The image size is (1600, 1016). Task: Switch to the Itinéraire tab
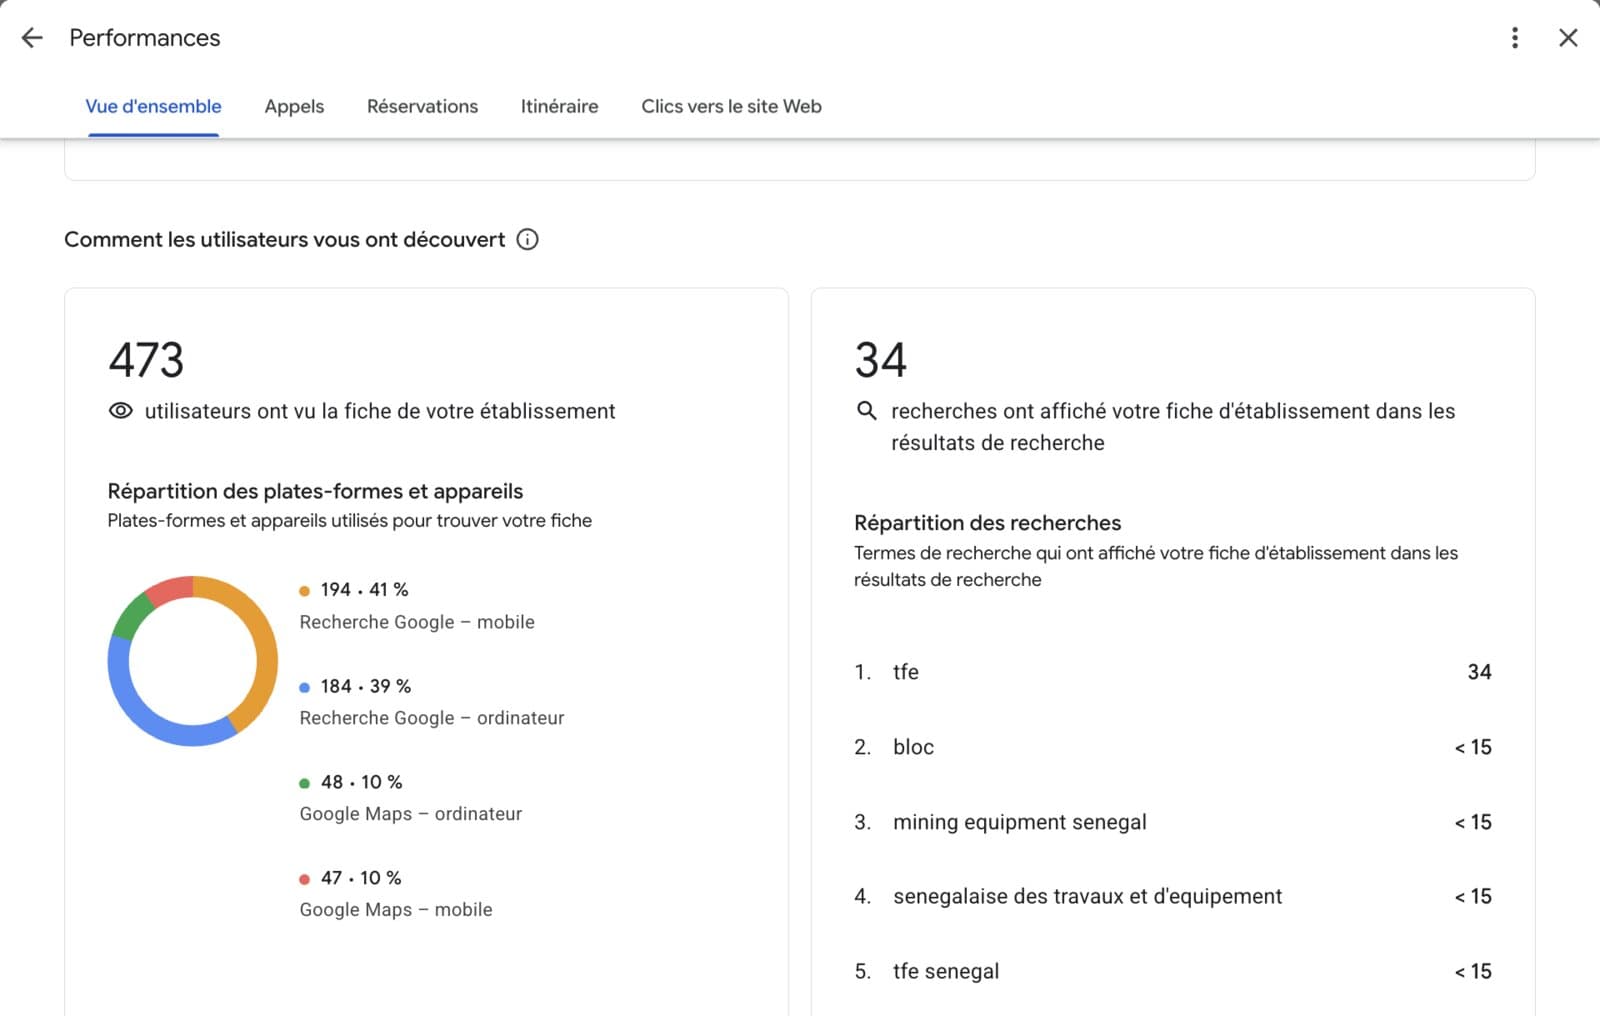559,106
